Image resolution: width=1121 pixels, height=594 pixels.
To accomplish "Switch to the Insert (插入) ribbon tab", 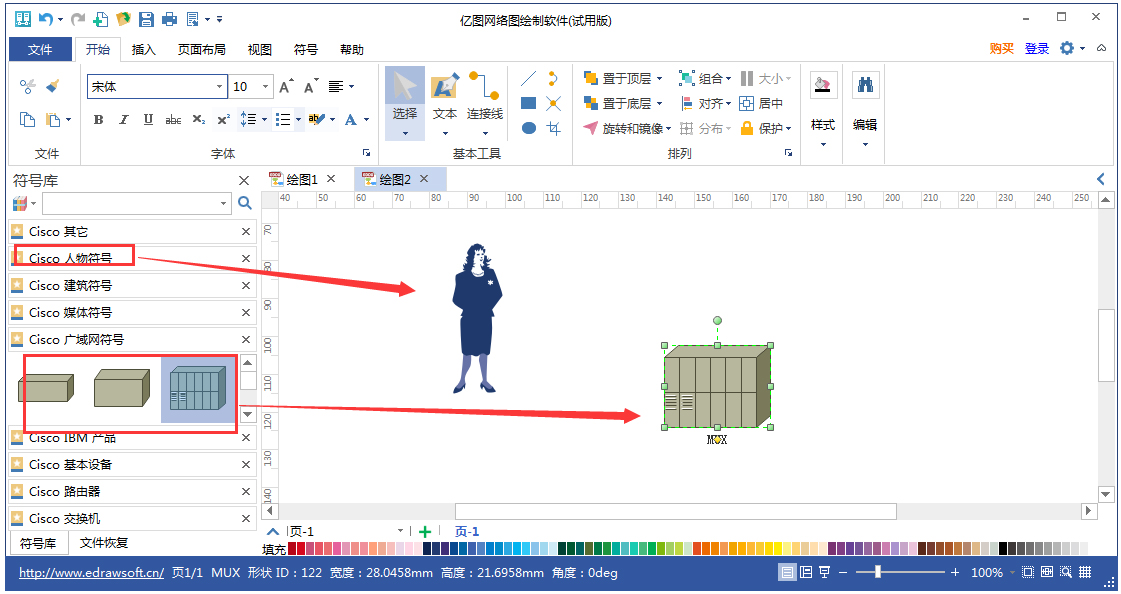I will [144, 49].
